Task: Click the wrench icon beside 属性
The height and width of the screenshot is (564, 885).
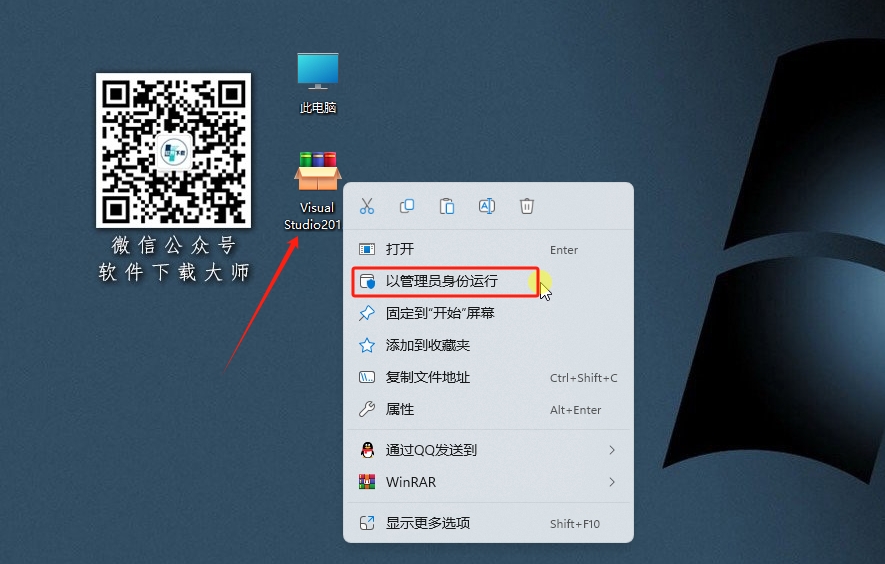Action: [367, 409]
